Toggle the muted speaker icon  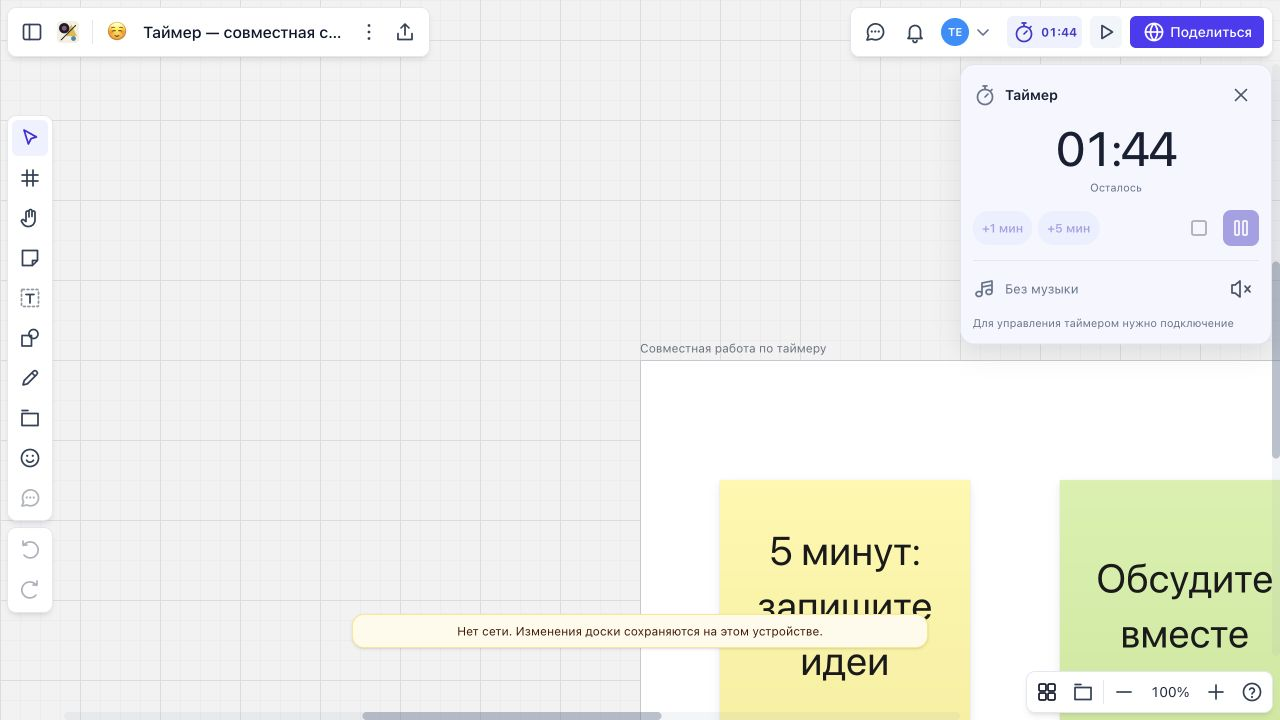(x=1241, y=289)
